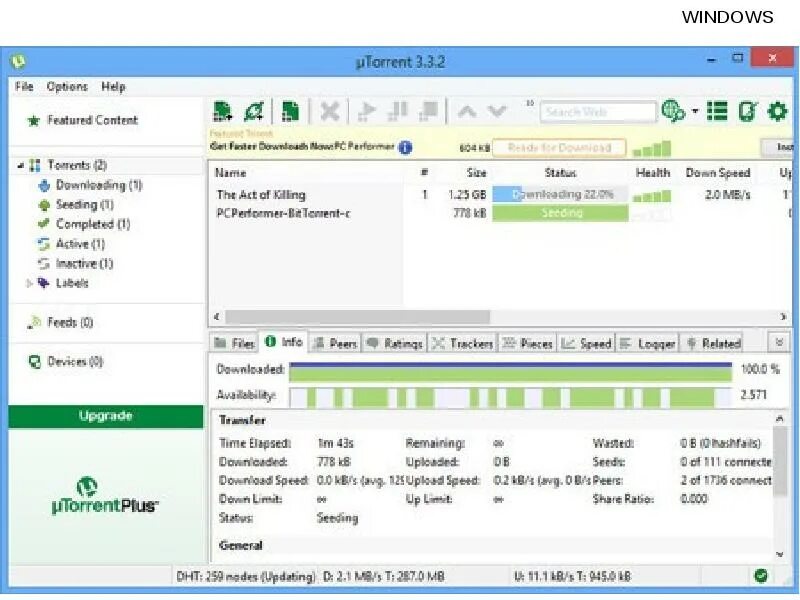Switch to the Logger tab
Image resolution: width=800 pixels, height=600 pixels.
[648, 343]
